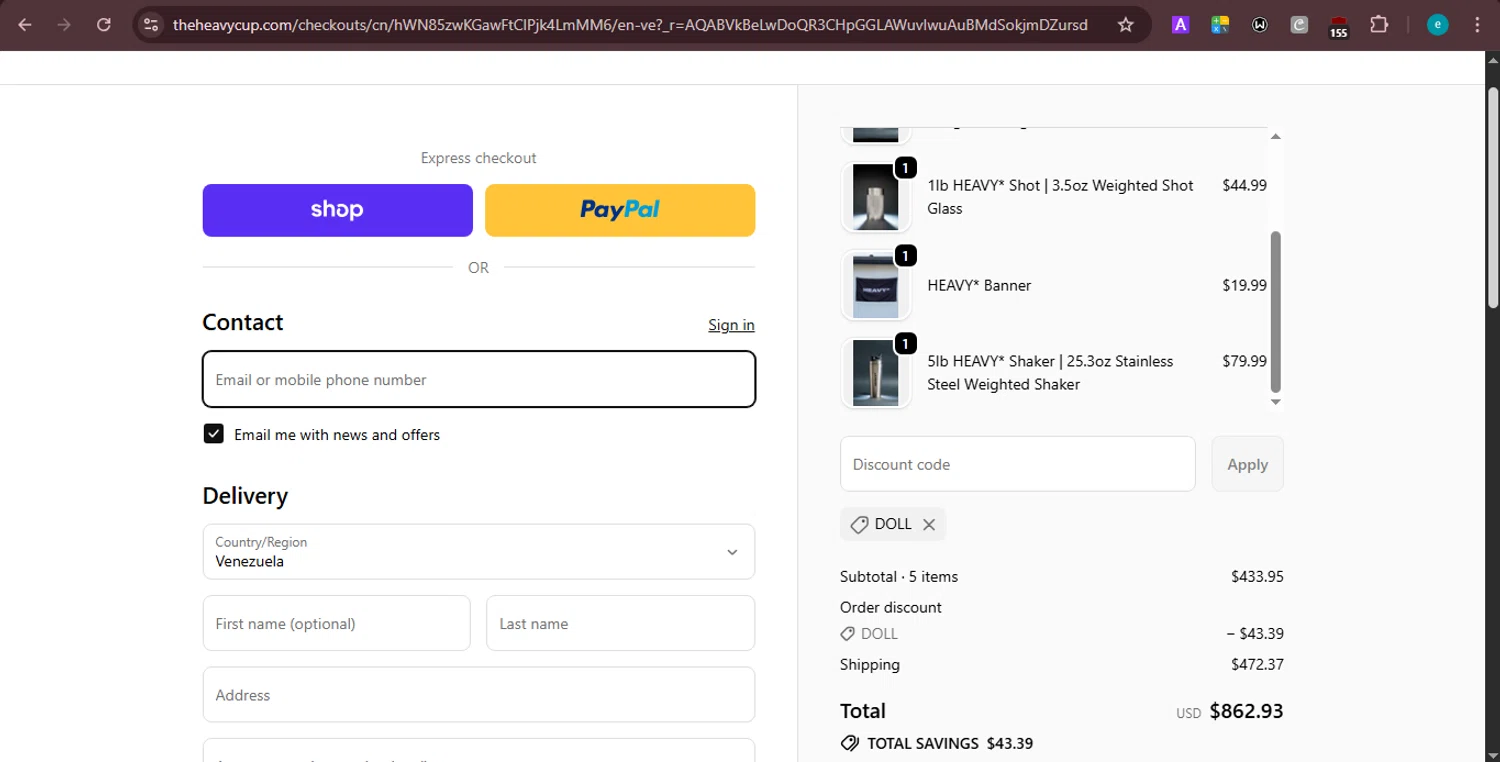Click the order summary scrollbar thumb
This screenshot has width=1500, height=762.
pos(1275,312)
